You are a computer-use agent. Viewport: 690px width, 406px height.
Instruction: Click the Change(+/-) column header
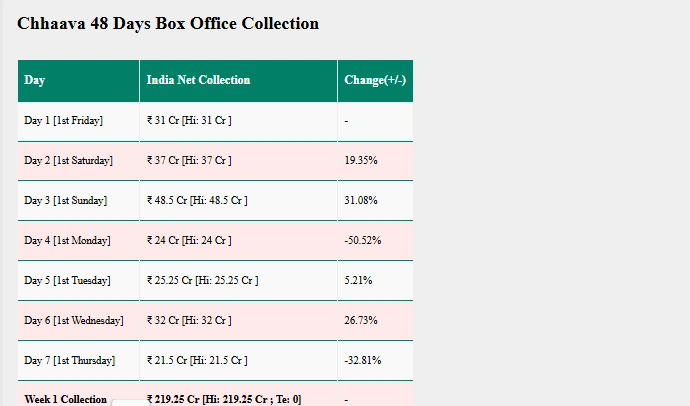tap(375, 81)
